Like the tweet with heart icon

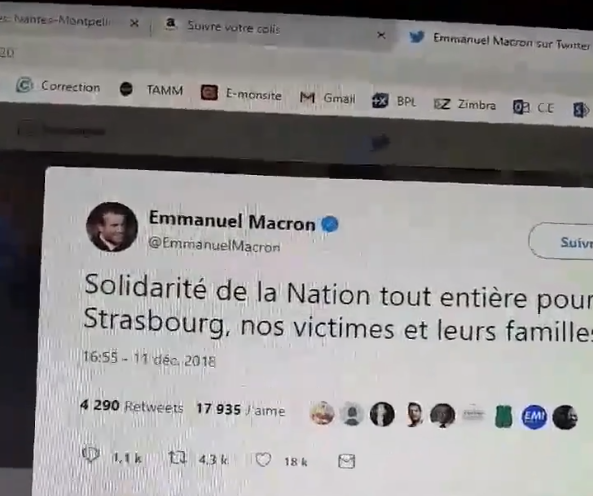(263, 460)
